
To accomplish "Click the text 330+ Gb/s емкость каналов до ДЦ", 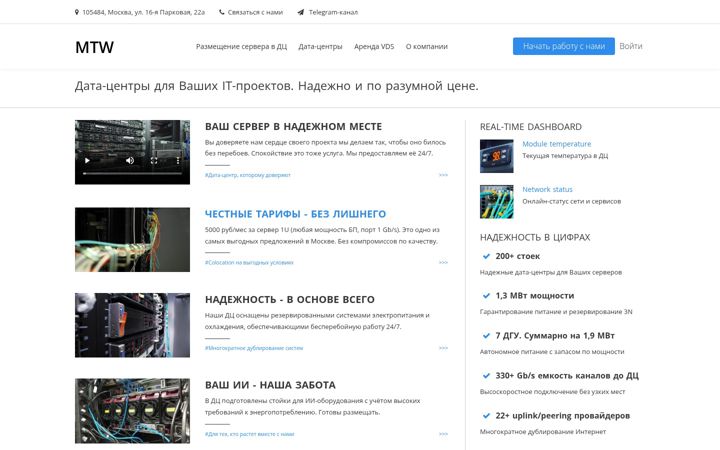I will 567,376.
